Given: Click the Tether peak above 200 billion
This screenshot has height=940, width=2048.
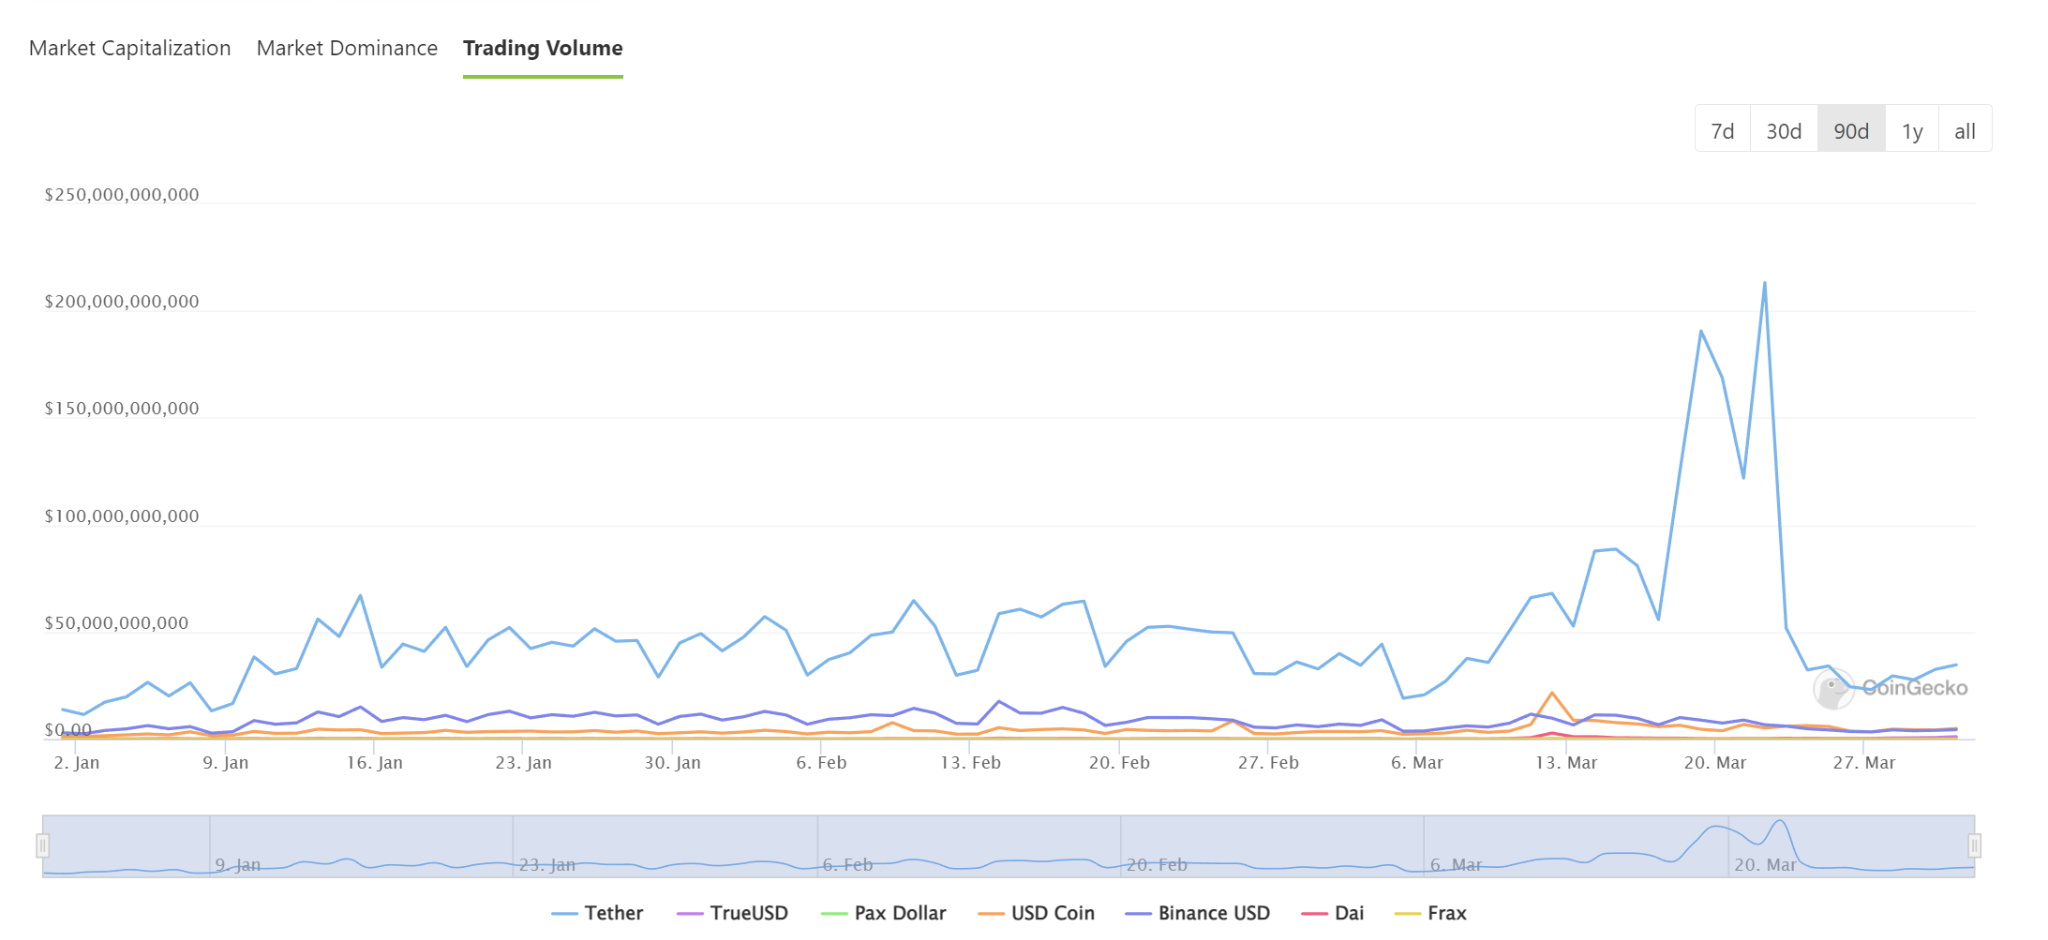Looking at the screenshot, I should (x=1764, y=283).
